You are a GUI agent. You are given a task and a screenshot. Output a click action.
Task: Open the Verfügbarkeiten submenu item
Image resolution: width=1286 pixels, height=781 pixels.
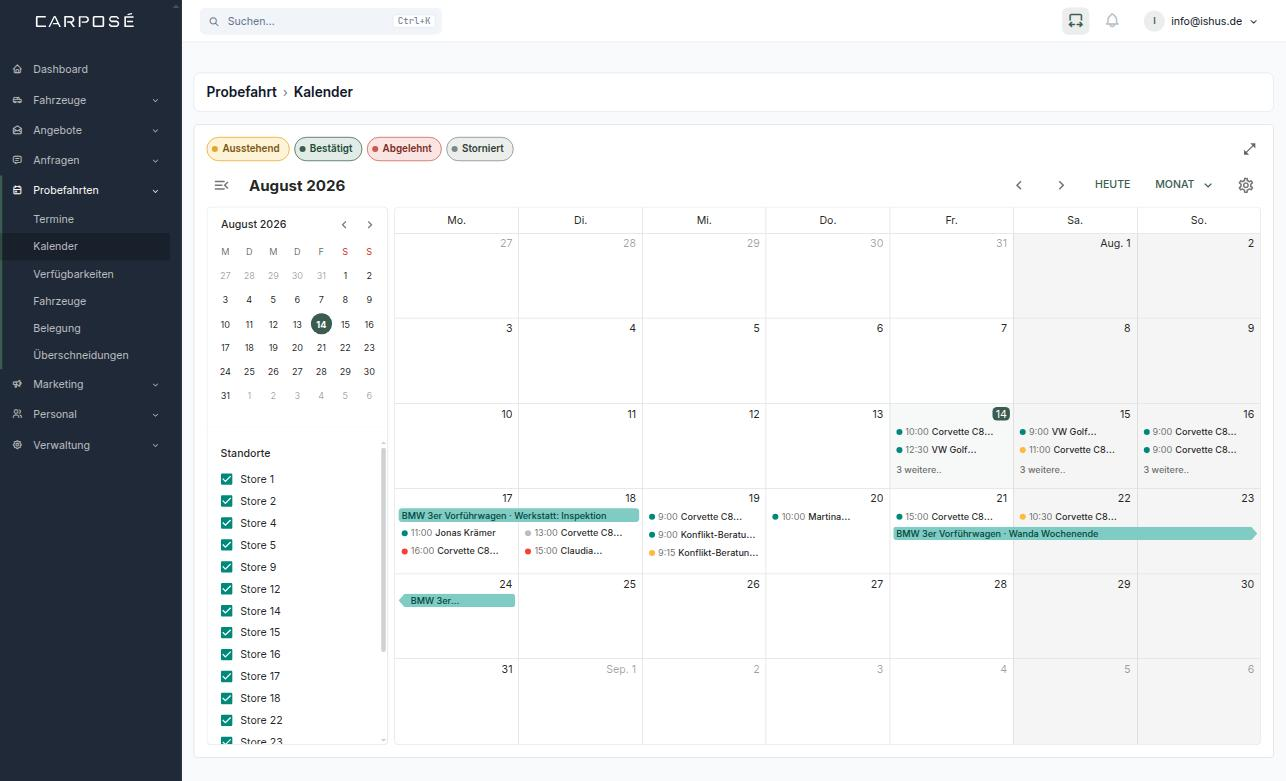(x=73, y=274)
